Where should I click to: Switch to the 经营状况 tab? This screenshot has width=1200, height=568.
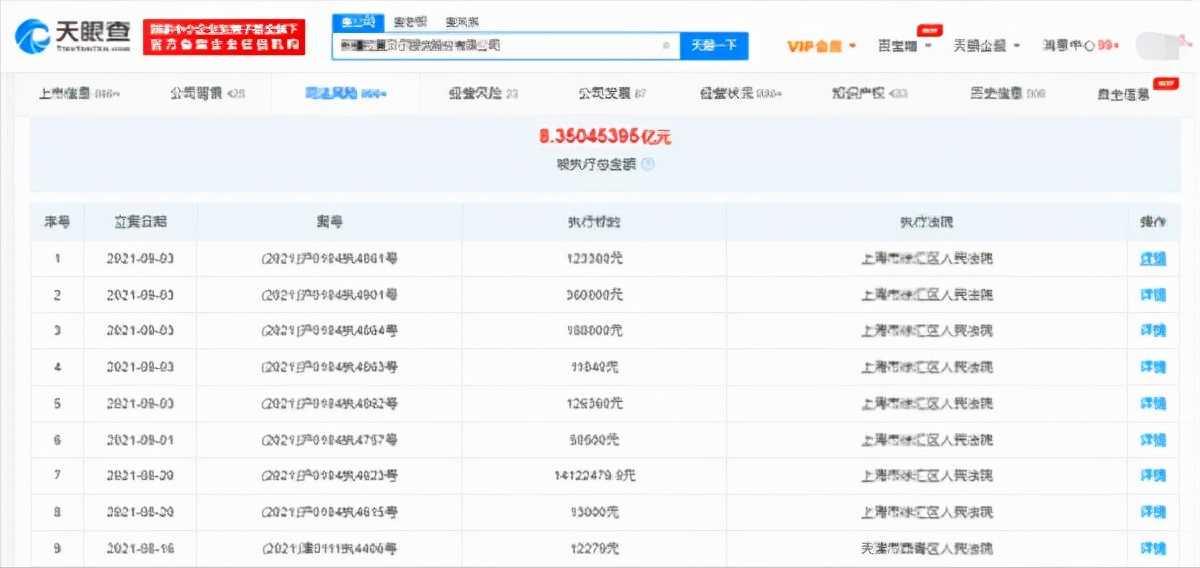click(741, 94)
